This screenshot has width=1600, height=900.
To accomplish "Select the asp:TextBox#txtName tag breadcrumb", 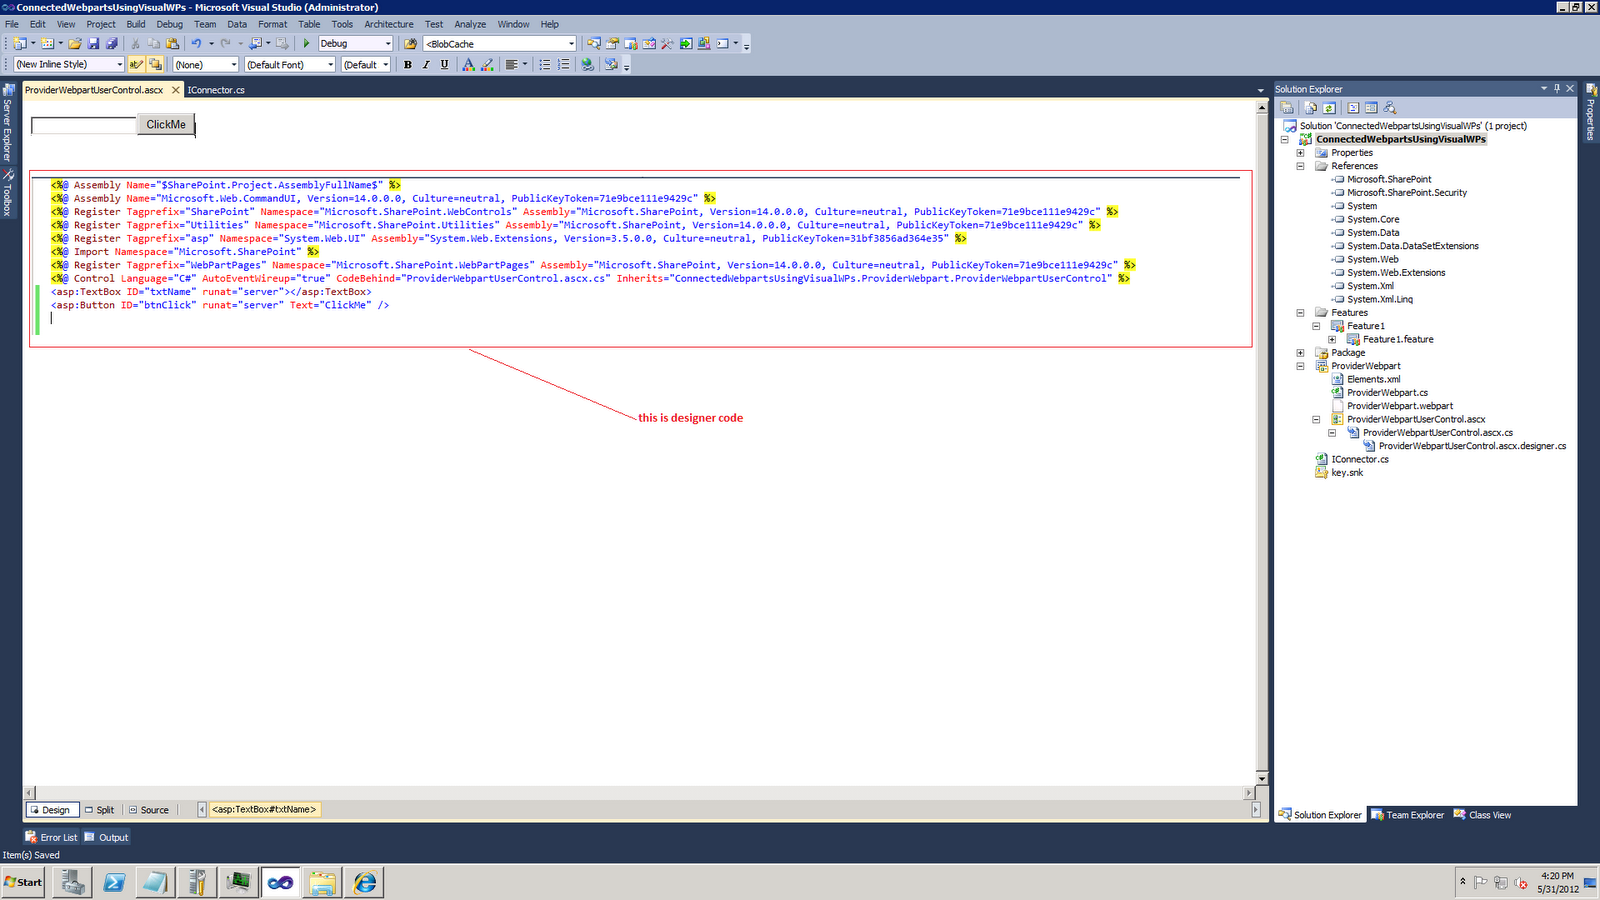I will pyautogui.click(x=264, y=810).
